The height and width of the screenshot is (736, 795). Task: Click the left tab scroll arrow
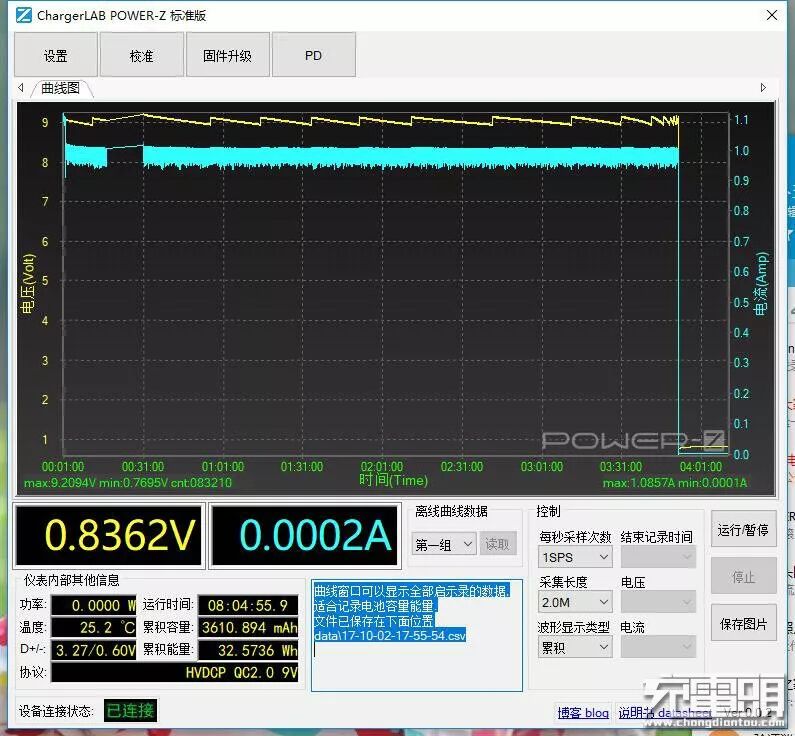(x=21, y=88)
